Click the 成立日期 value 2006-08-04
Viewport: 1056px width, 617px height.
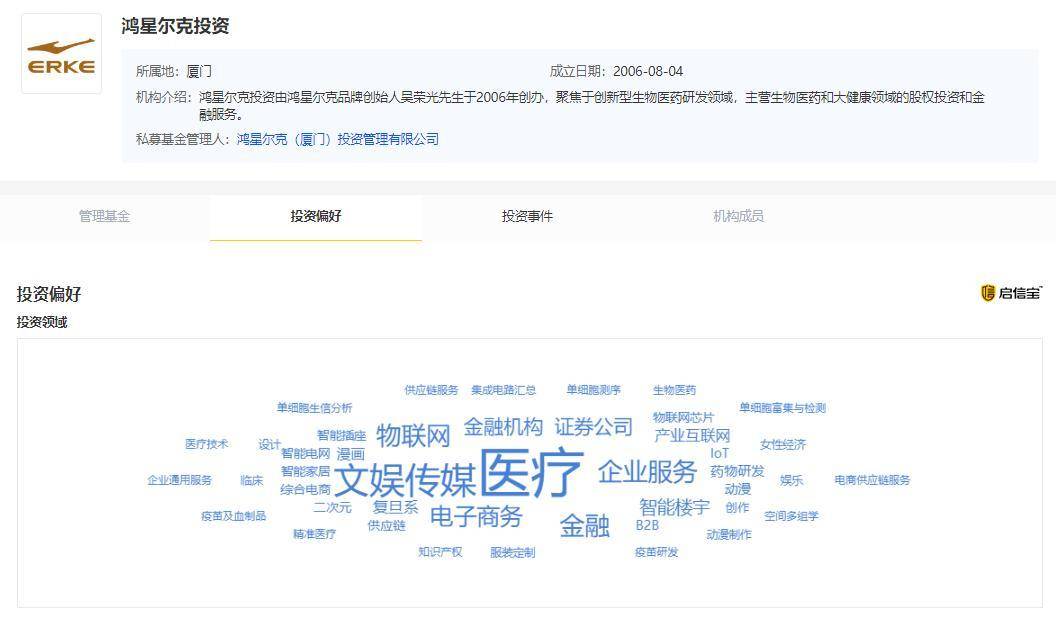(648, 71)
